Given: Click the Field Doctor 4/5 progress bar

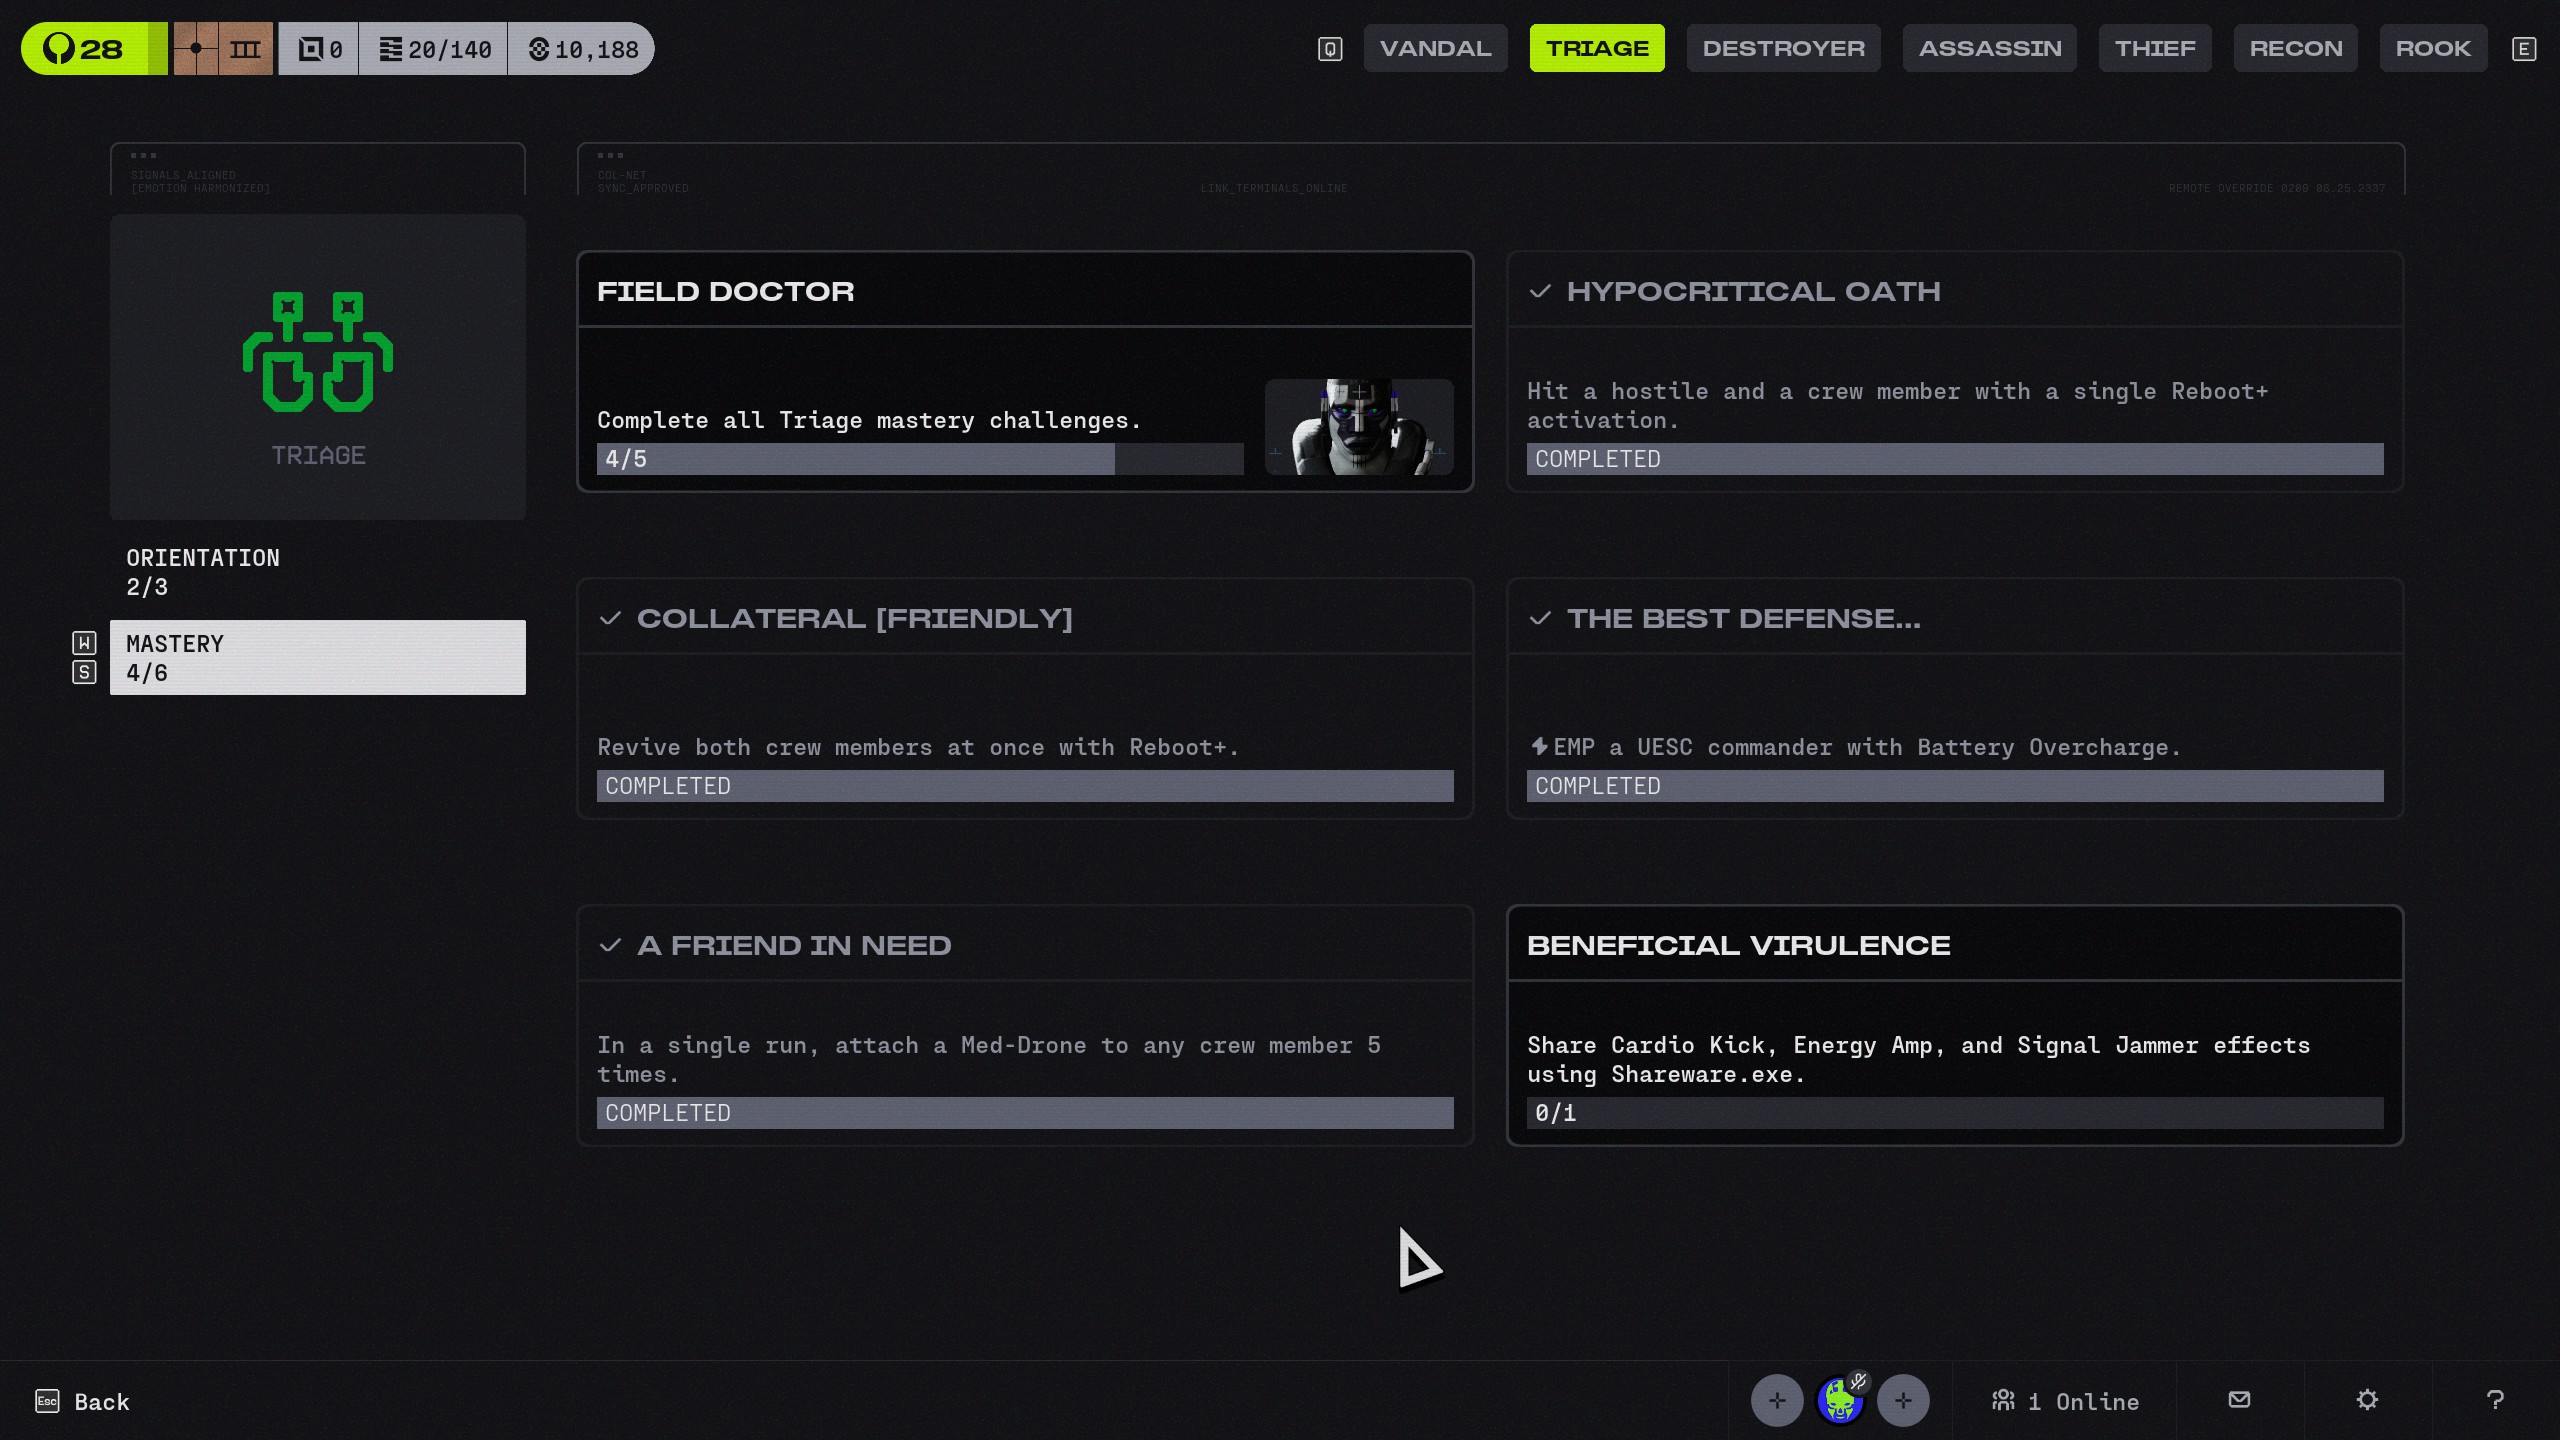Looking at the screenshot, I should (920, 459).
